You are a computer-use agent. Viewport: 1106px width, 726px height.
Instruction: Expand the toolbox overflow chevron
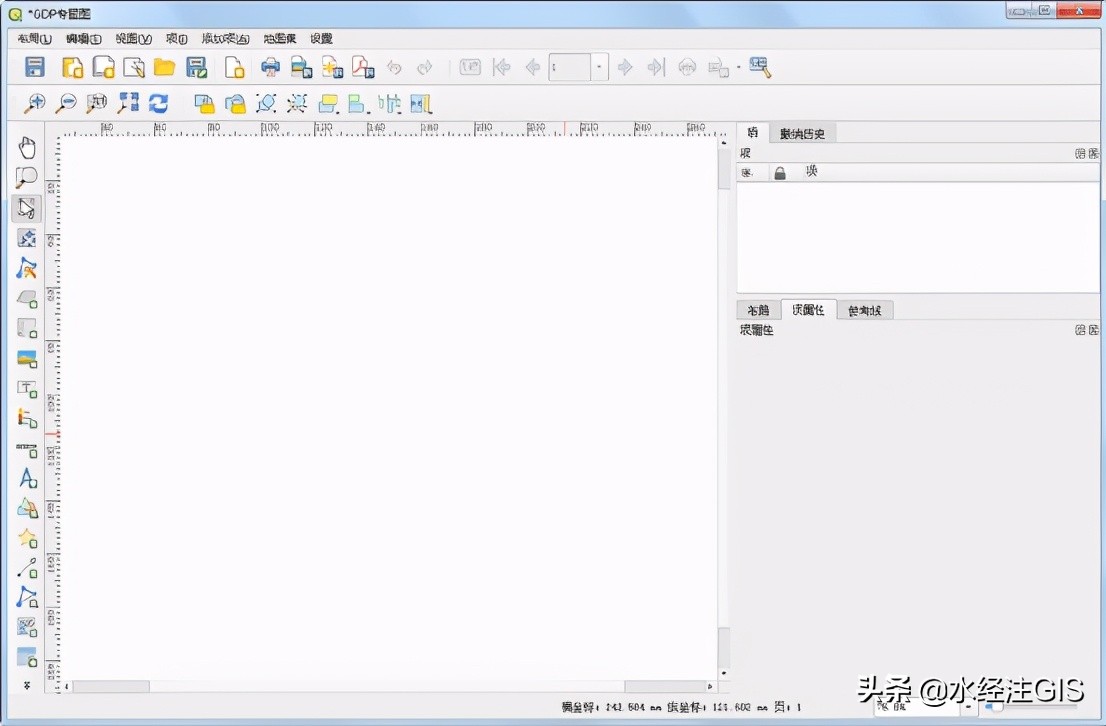[27, 685]
